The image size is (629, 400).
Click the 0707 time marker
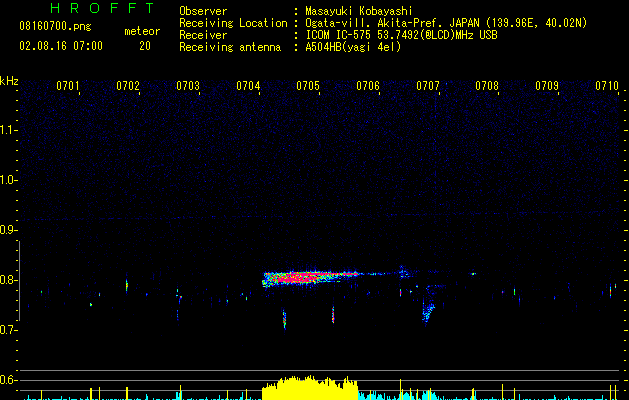(428, 86)
